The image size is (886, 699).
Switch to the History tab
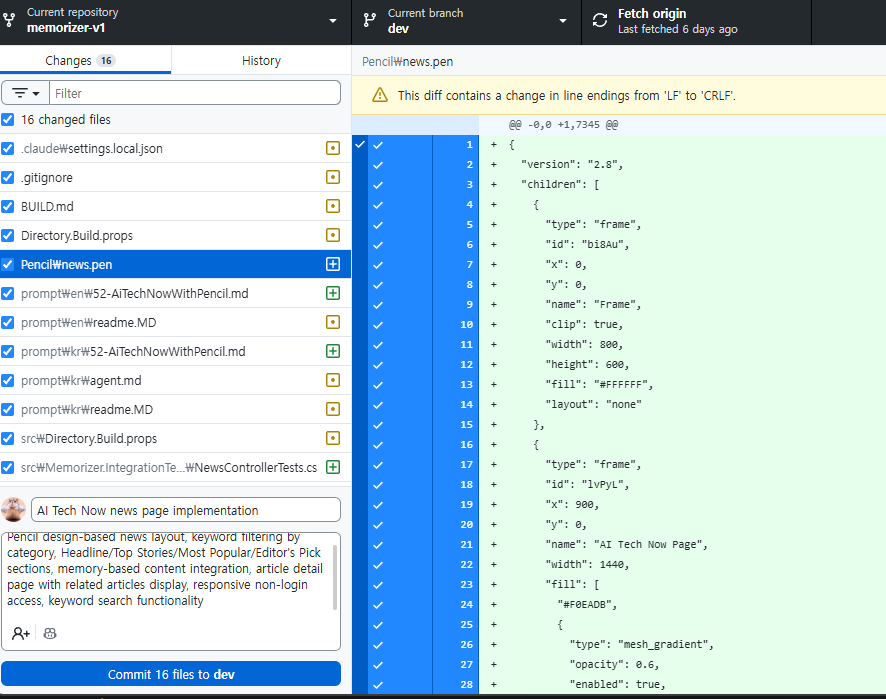click(261, 61)
